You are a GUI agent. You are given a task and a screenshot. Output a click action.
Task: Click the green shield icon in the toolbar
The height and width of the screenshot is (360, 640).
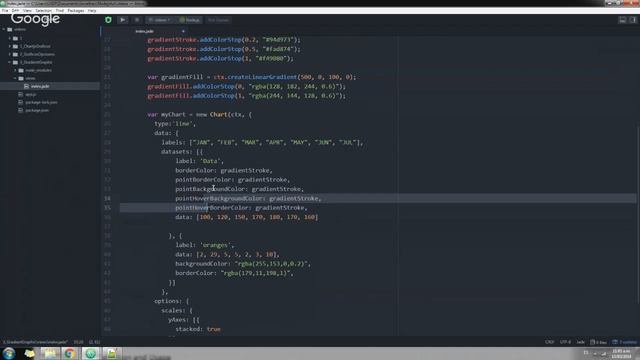[x=108, y=20]
